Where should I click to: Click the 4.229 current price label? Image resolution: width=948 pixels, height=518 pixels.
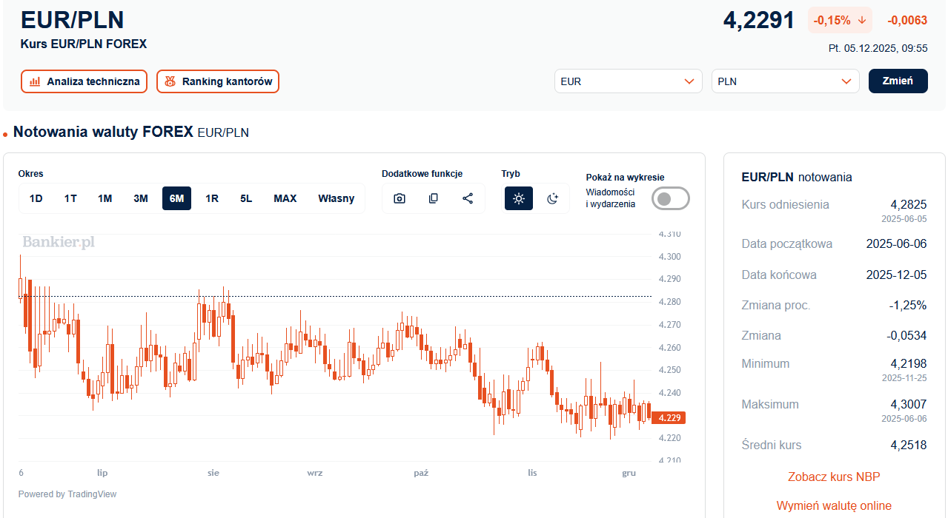[669, 418]
